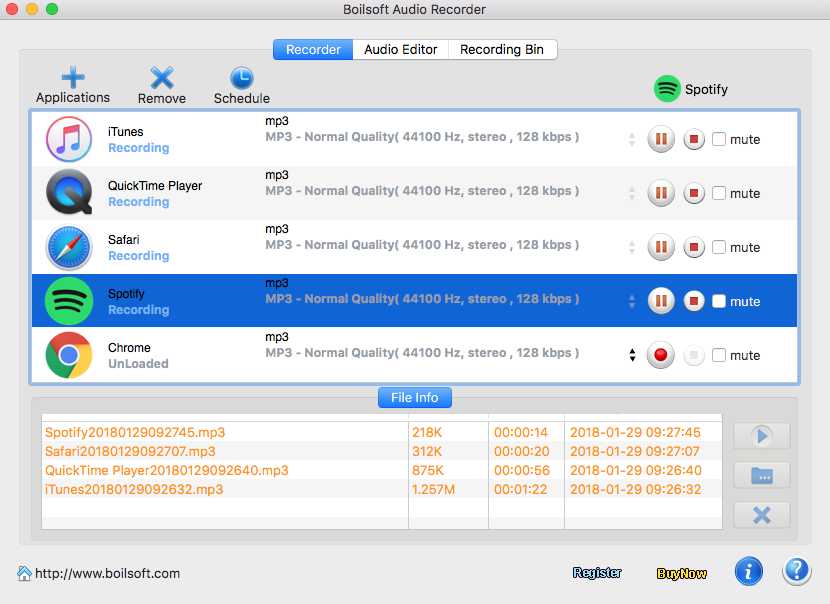Select QuickTime Player20180129092640.mp3 file row
830x604 pixels.
382,470
